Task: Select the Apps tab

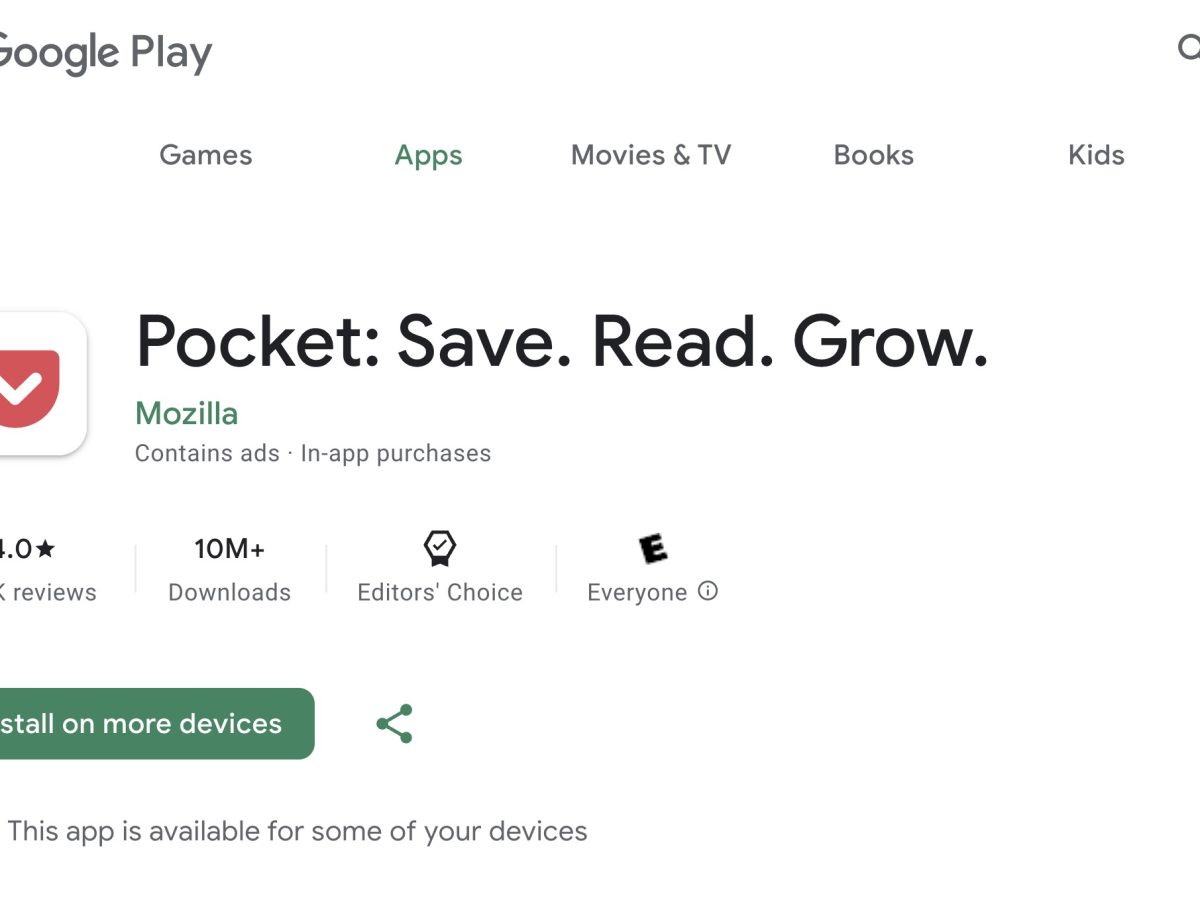Action: (x=429, y=155)
